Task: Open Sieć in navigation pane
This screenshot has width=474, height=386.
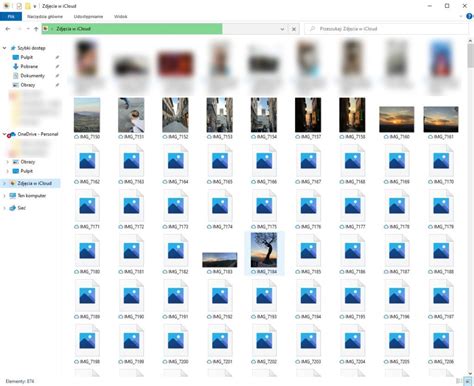Action: [x=21, y=208]
